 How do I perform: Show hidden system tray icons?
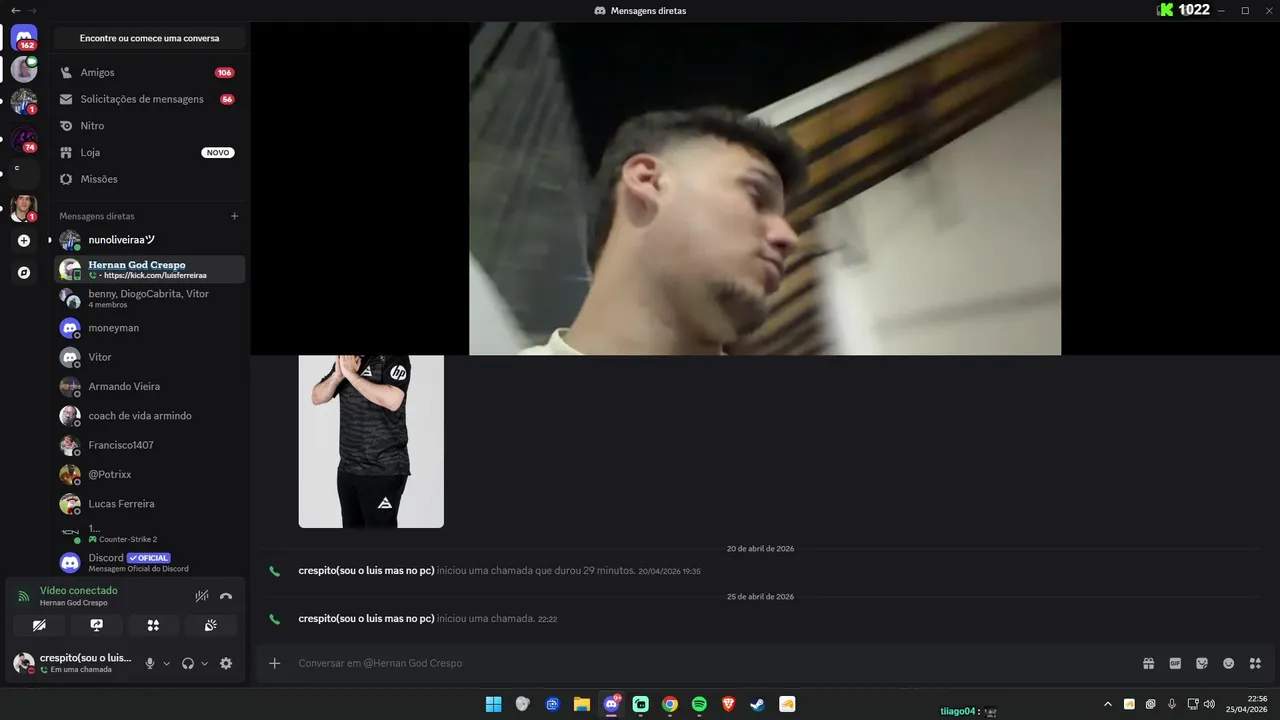[x=1107, y=704]
